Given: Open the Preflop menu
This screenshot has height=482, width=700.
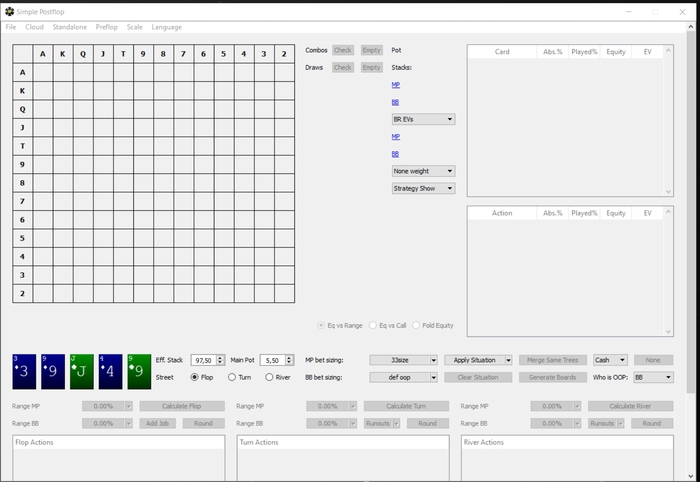Looking at the screenshot, I should 107,27.
